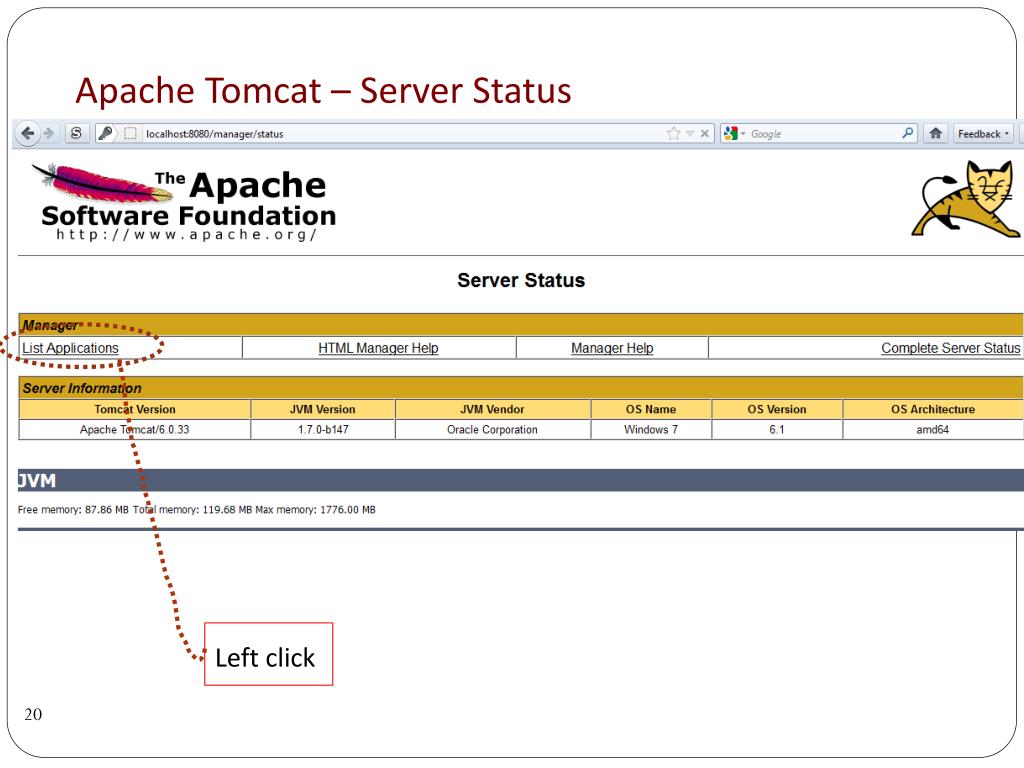This screenshot has height=768, width=1024.
Task: Click the browser Forward arrow button
Action: [49, 133]
